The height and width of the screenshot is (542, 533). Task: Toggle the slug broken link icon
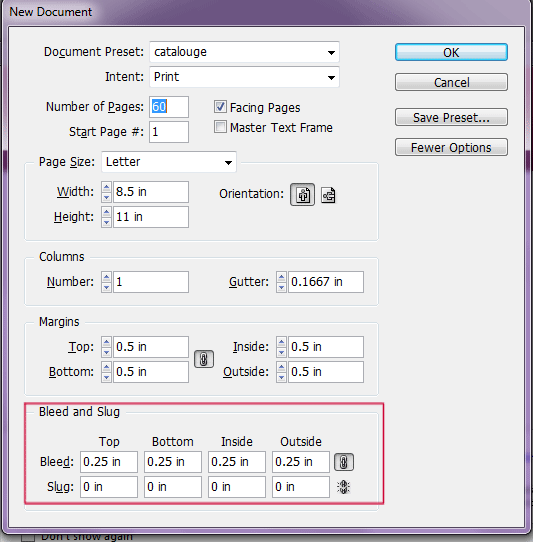[343, 487]
